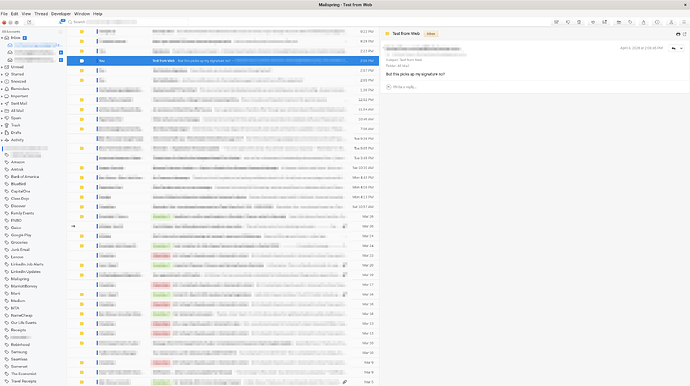
Task: Click the compose new message icon
Action: pyautogui.click(x=29, y=22)
